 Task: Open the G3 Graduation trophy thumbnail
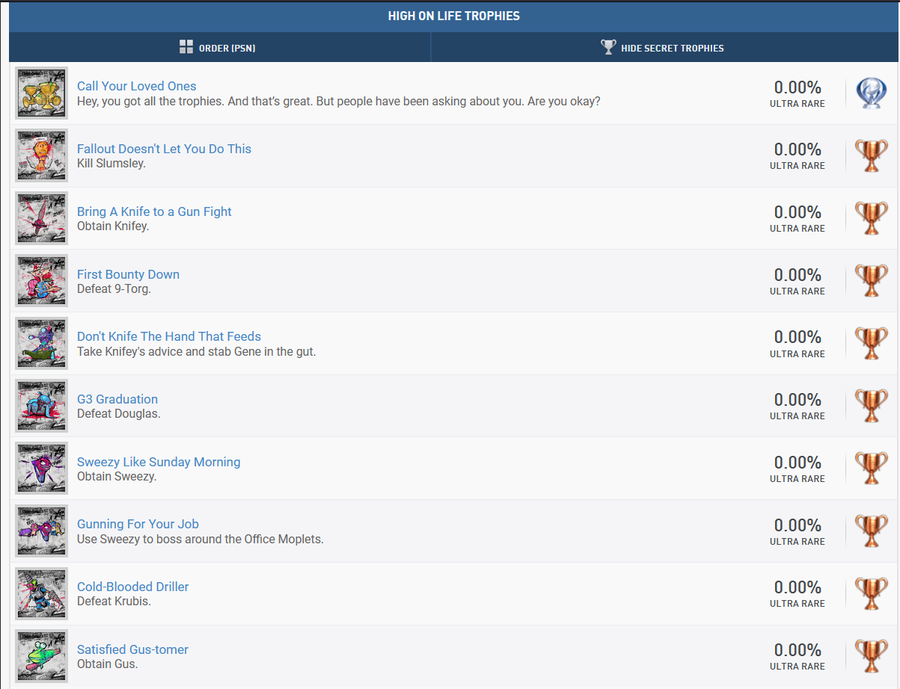[x=42, y=406]
